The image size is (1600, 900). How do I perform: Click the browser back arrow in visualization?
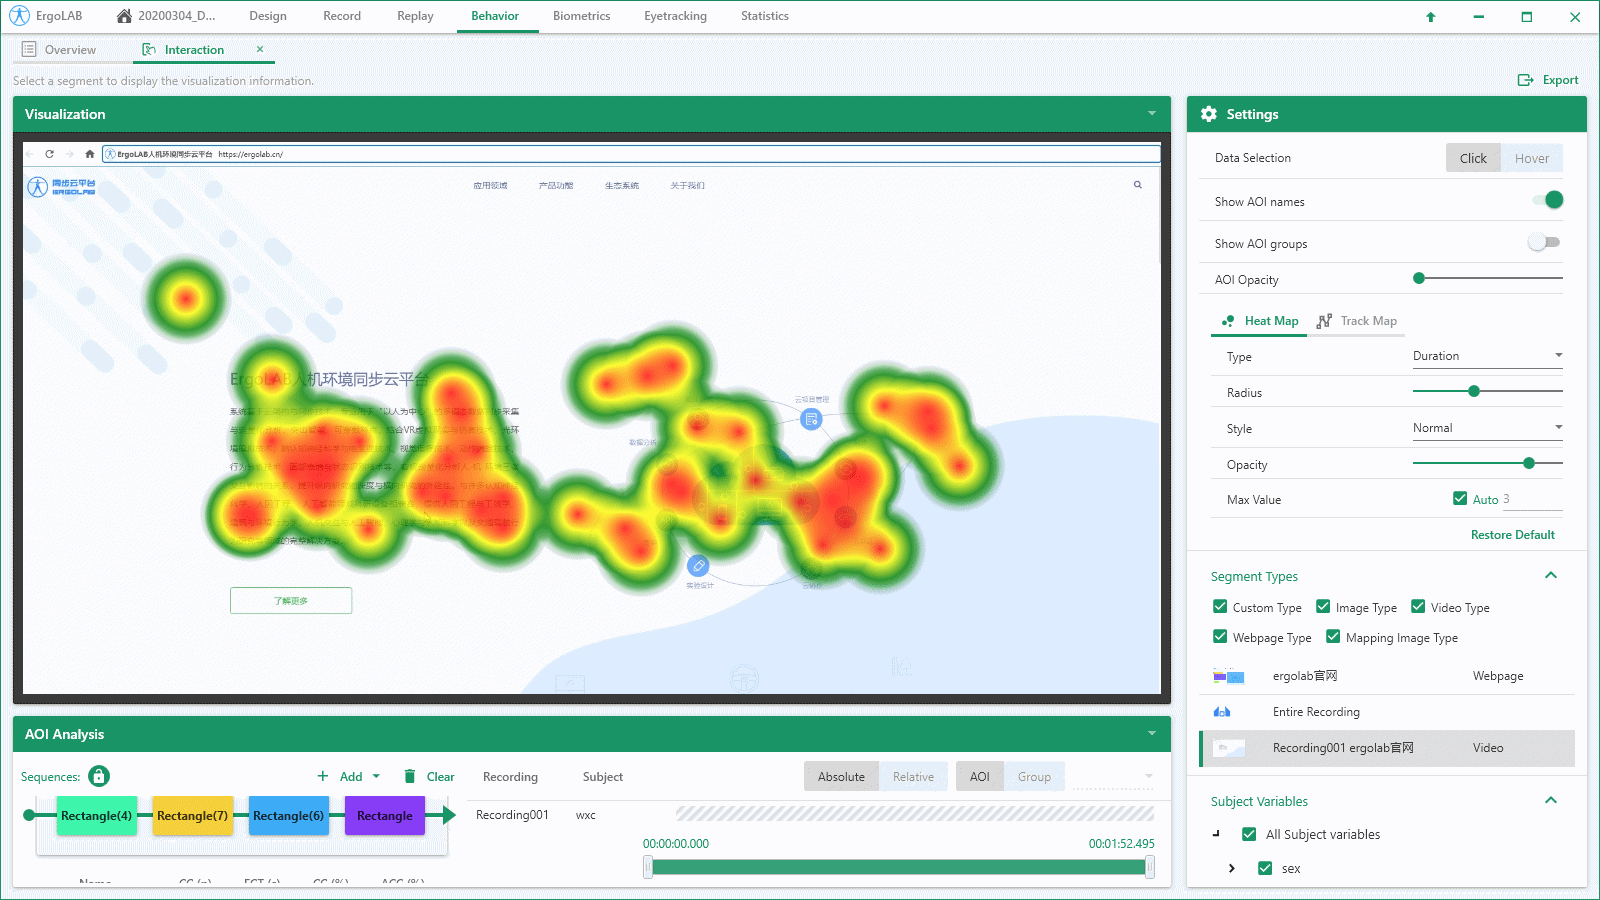pyautogui.click(x=30, y=154)
